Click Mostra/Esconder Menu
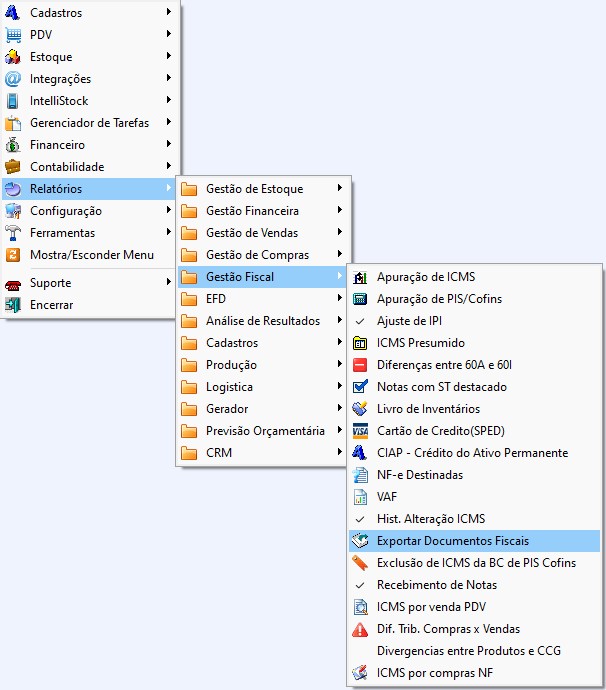The image size is (606, 690). click(x=92, y=255)
